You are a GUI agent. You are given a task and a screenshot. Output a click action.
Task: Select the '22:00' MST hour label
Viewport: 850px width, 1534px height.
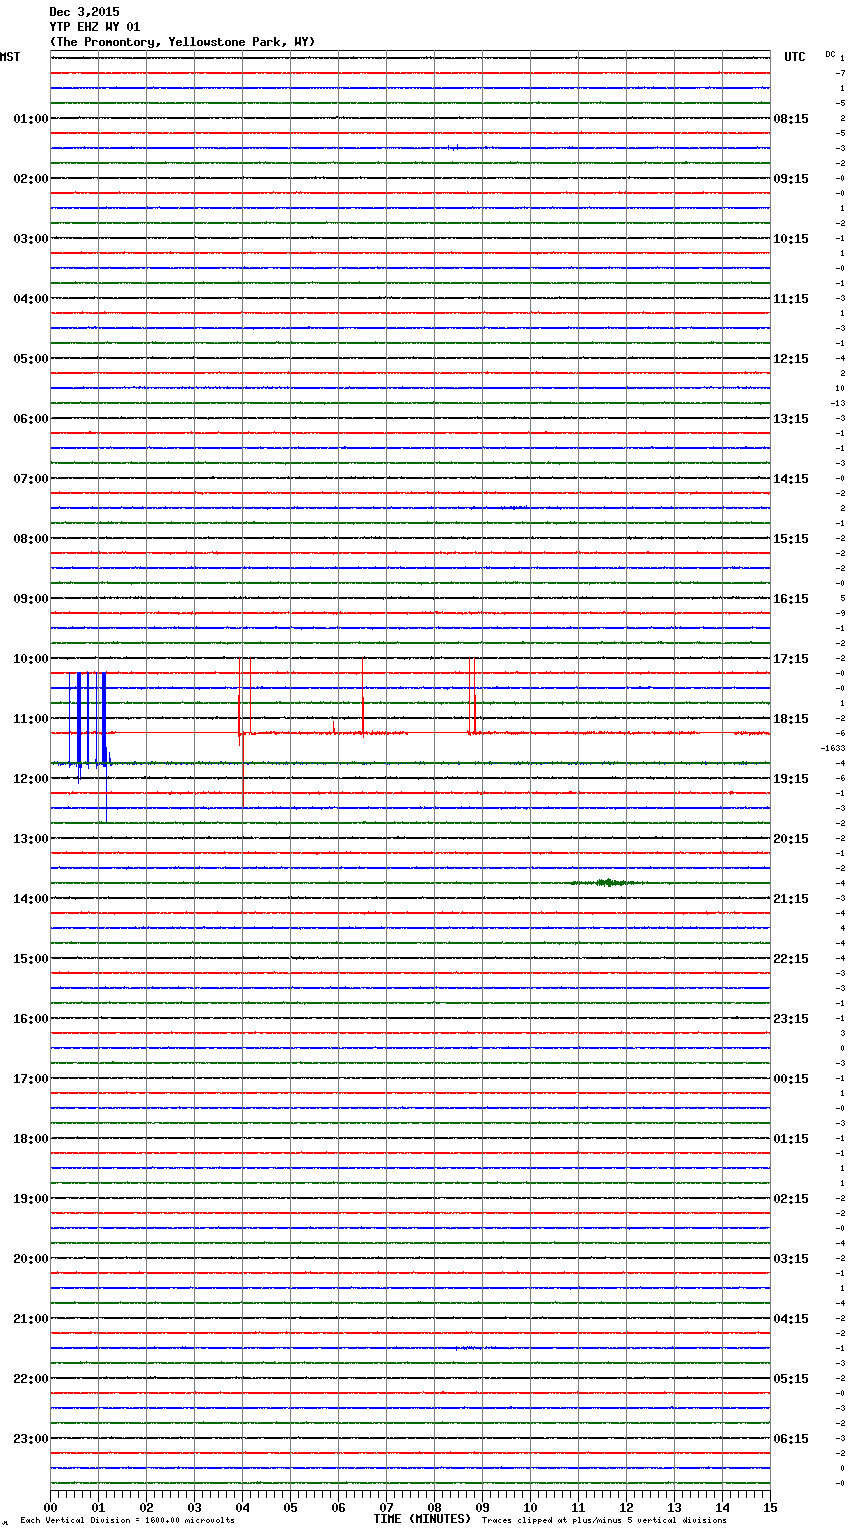click(x=30, y=1379)
